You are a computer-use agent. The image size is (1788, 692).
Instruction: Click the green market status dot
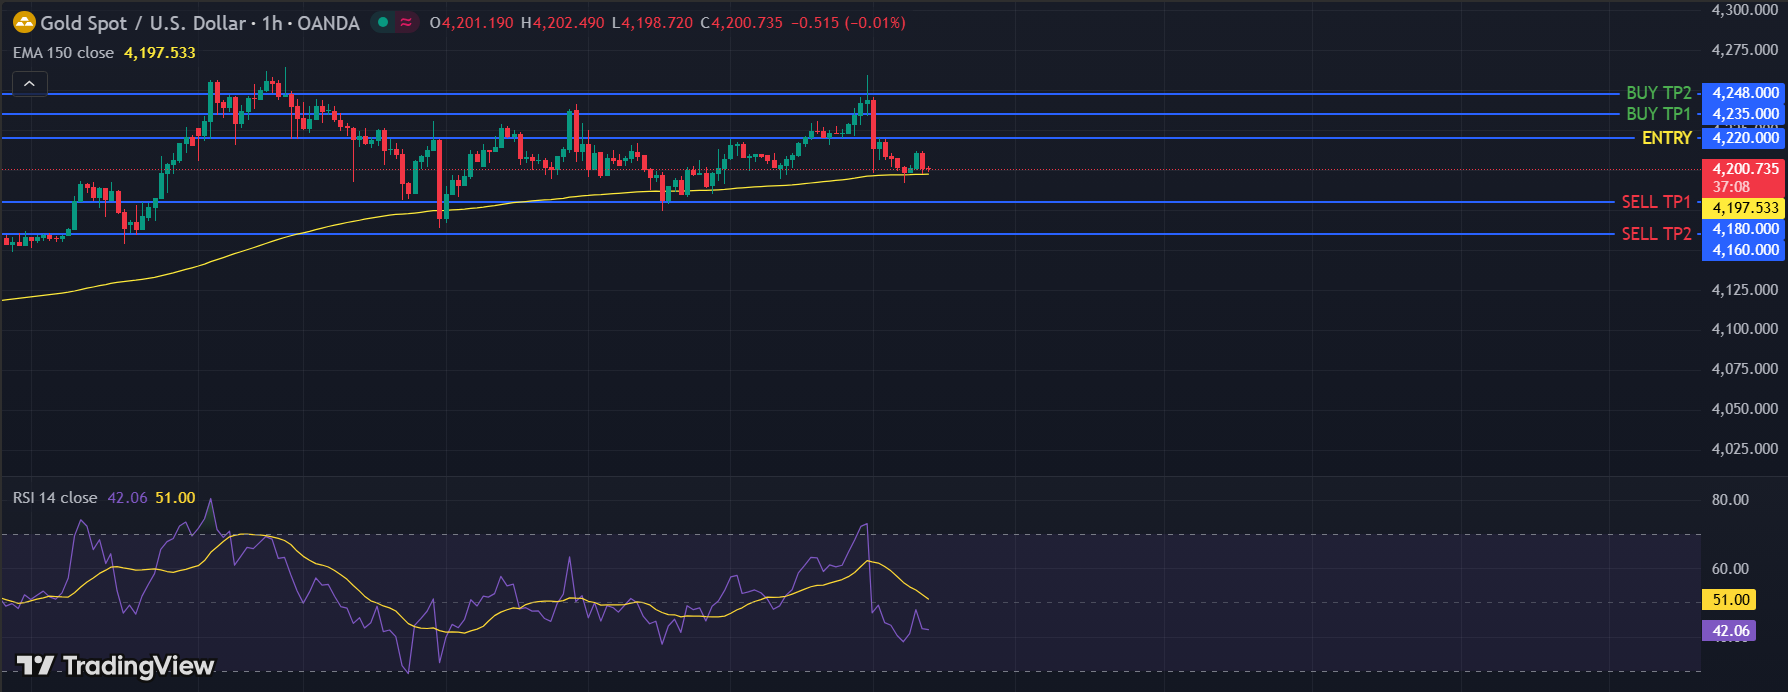point(383,22)
